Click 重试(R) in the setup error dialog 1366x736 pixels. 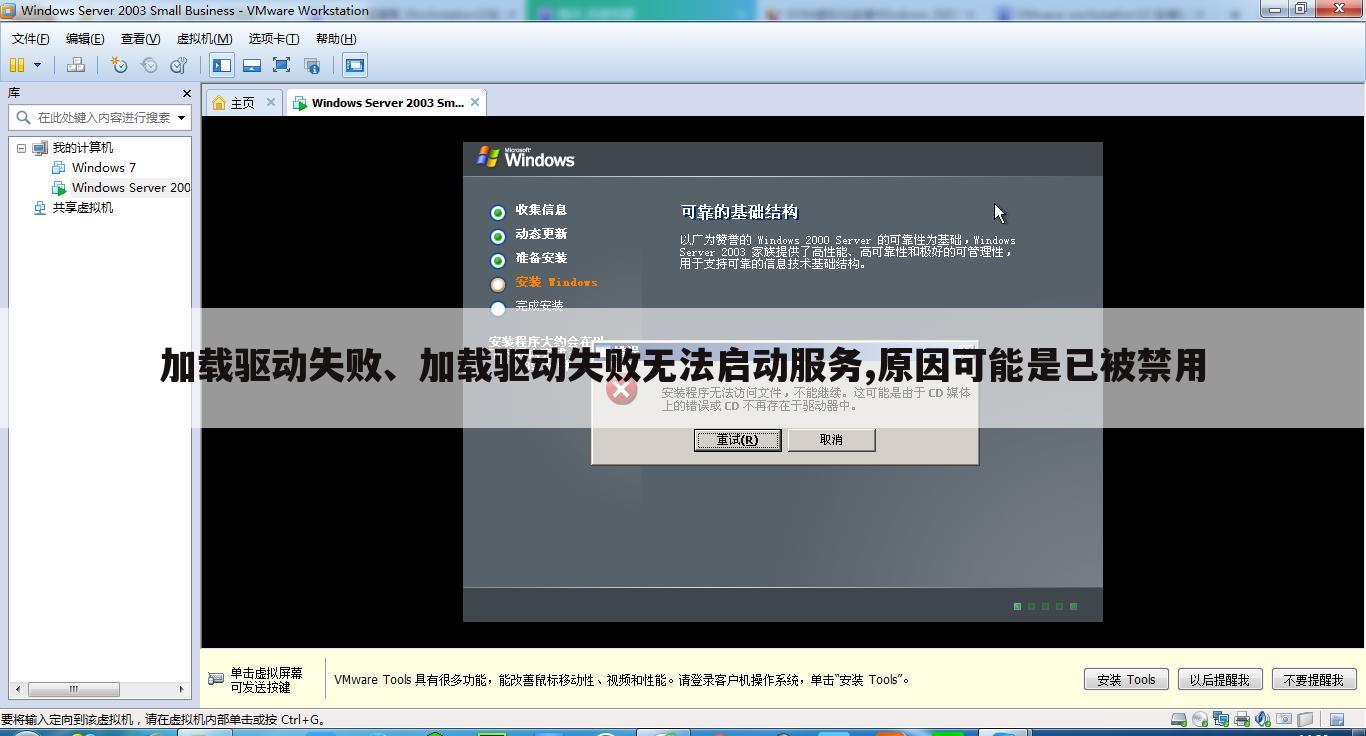(x=737, y=440)
